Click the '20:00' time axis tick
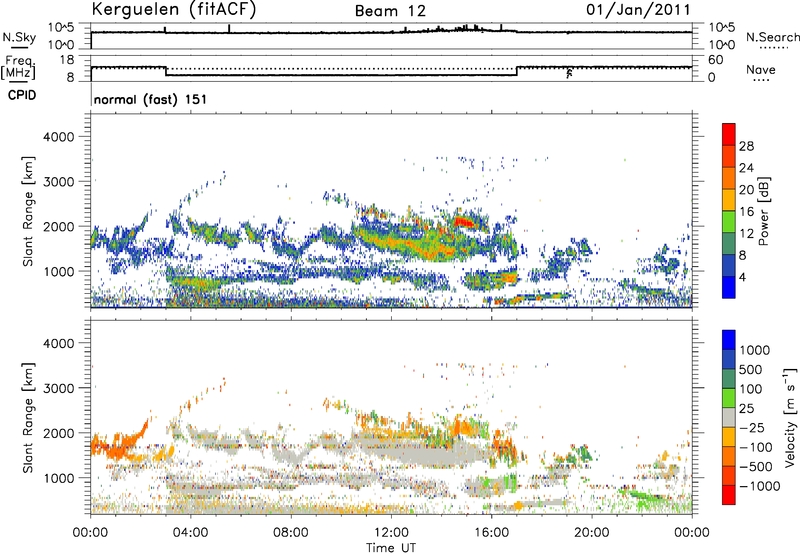The width and height of the screenshot is (800, 554). [591, 533]
